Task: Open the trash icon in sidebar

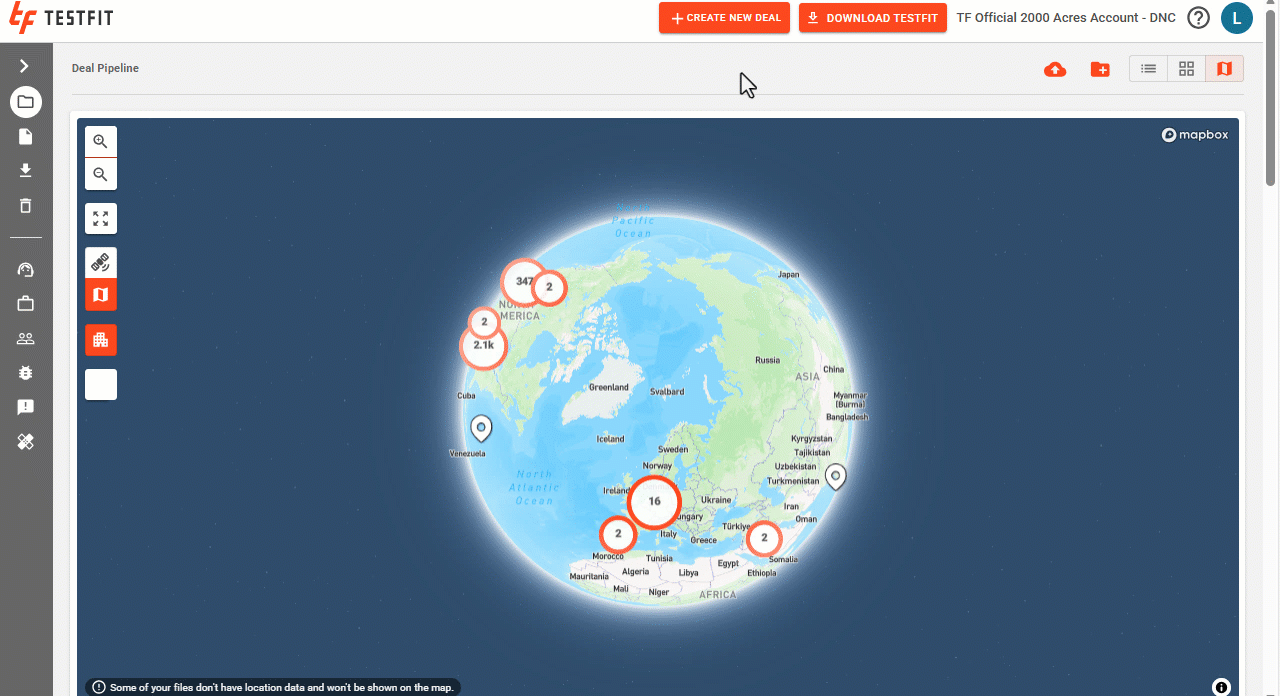Action: (x=26, y=205)
